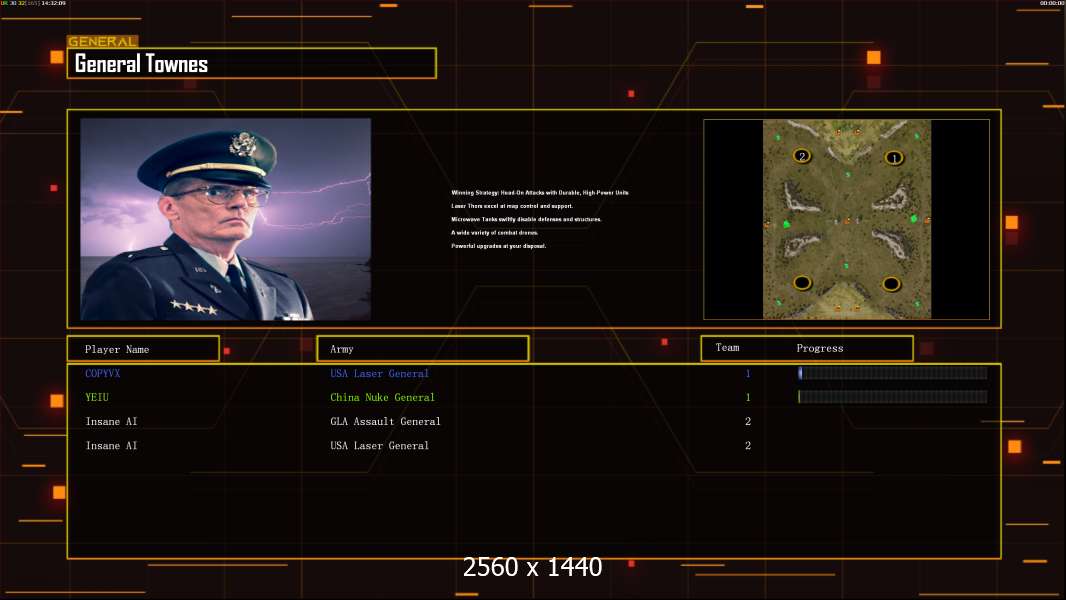Screen dimensions: 1066x600
Task: Click the Progress column header
Action: point(820,348)
